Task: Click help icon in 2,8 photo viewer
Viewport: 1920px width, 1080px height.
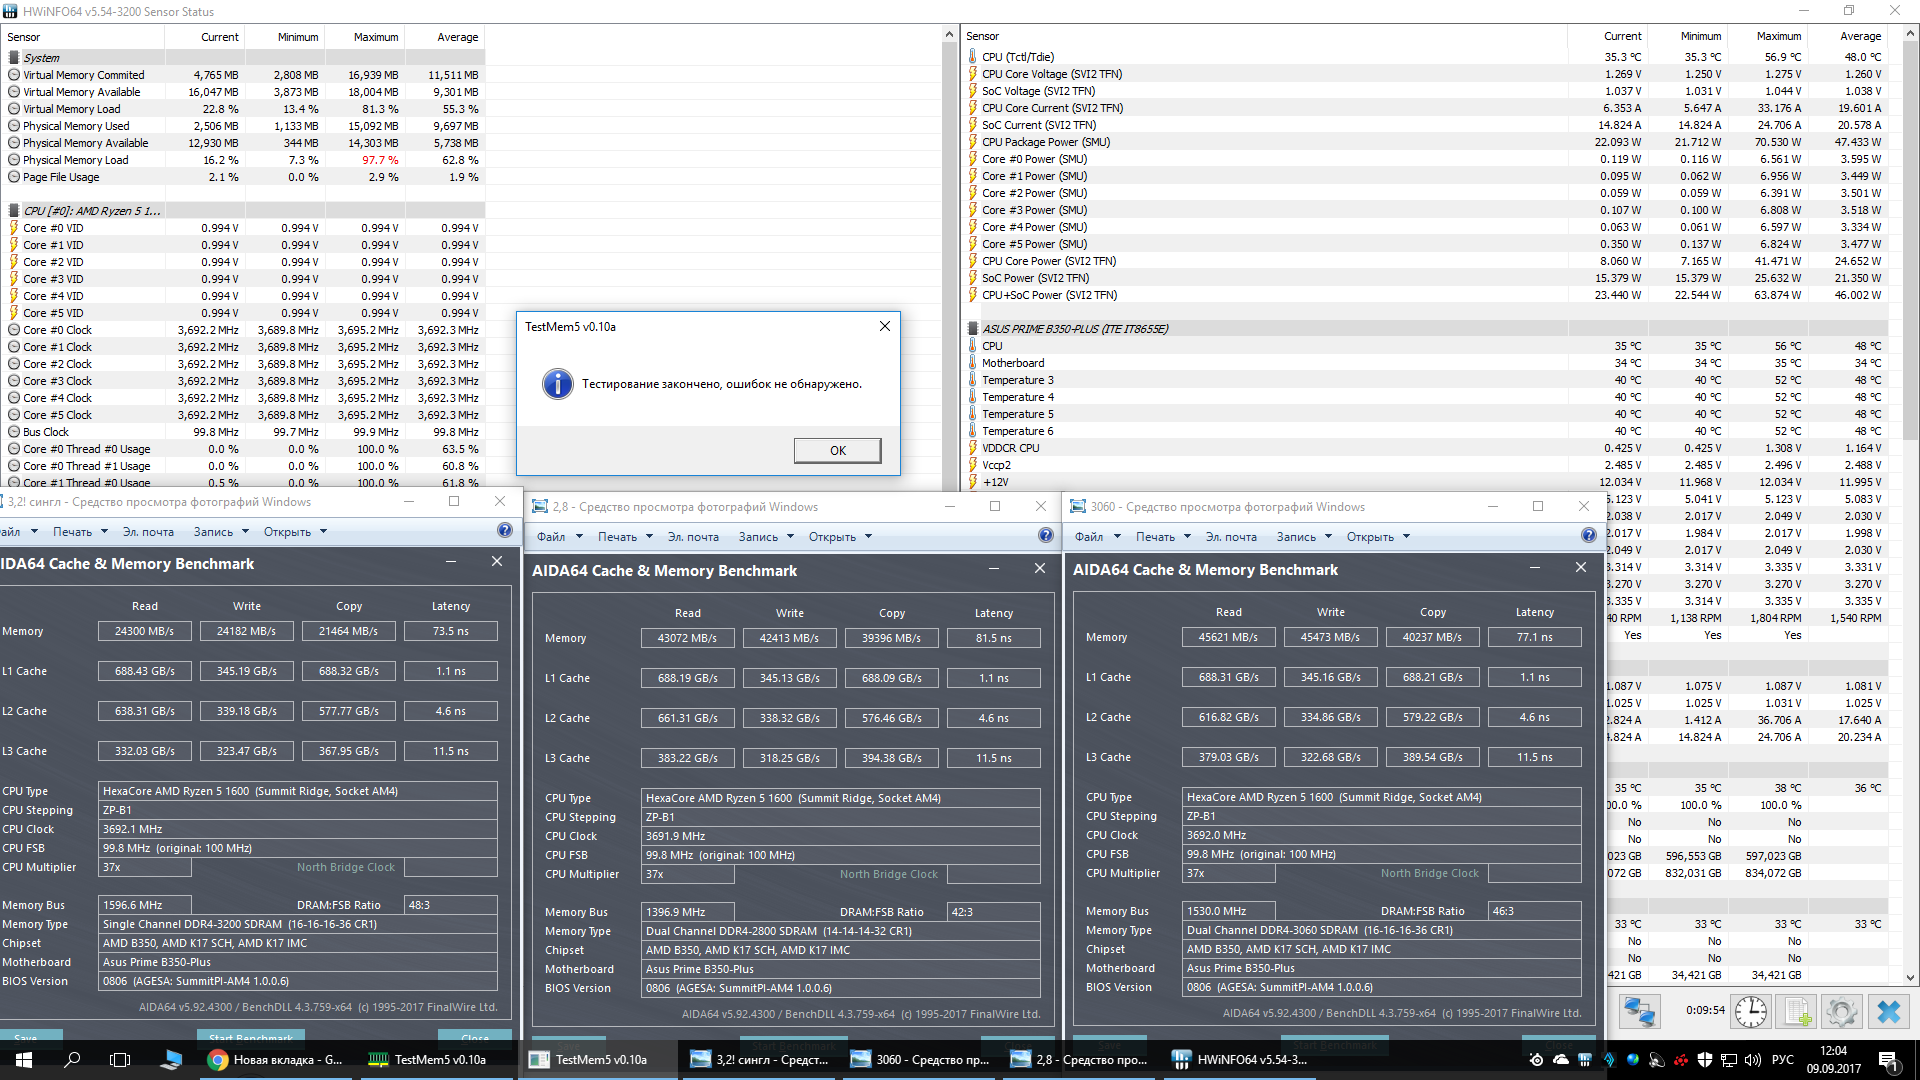Action: (1046, 536)
